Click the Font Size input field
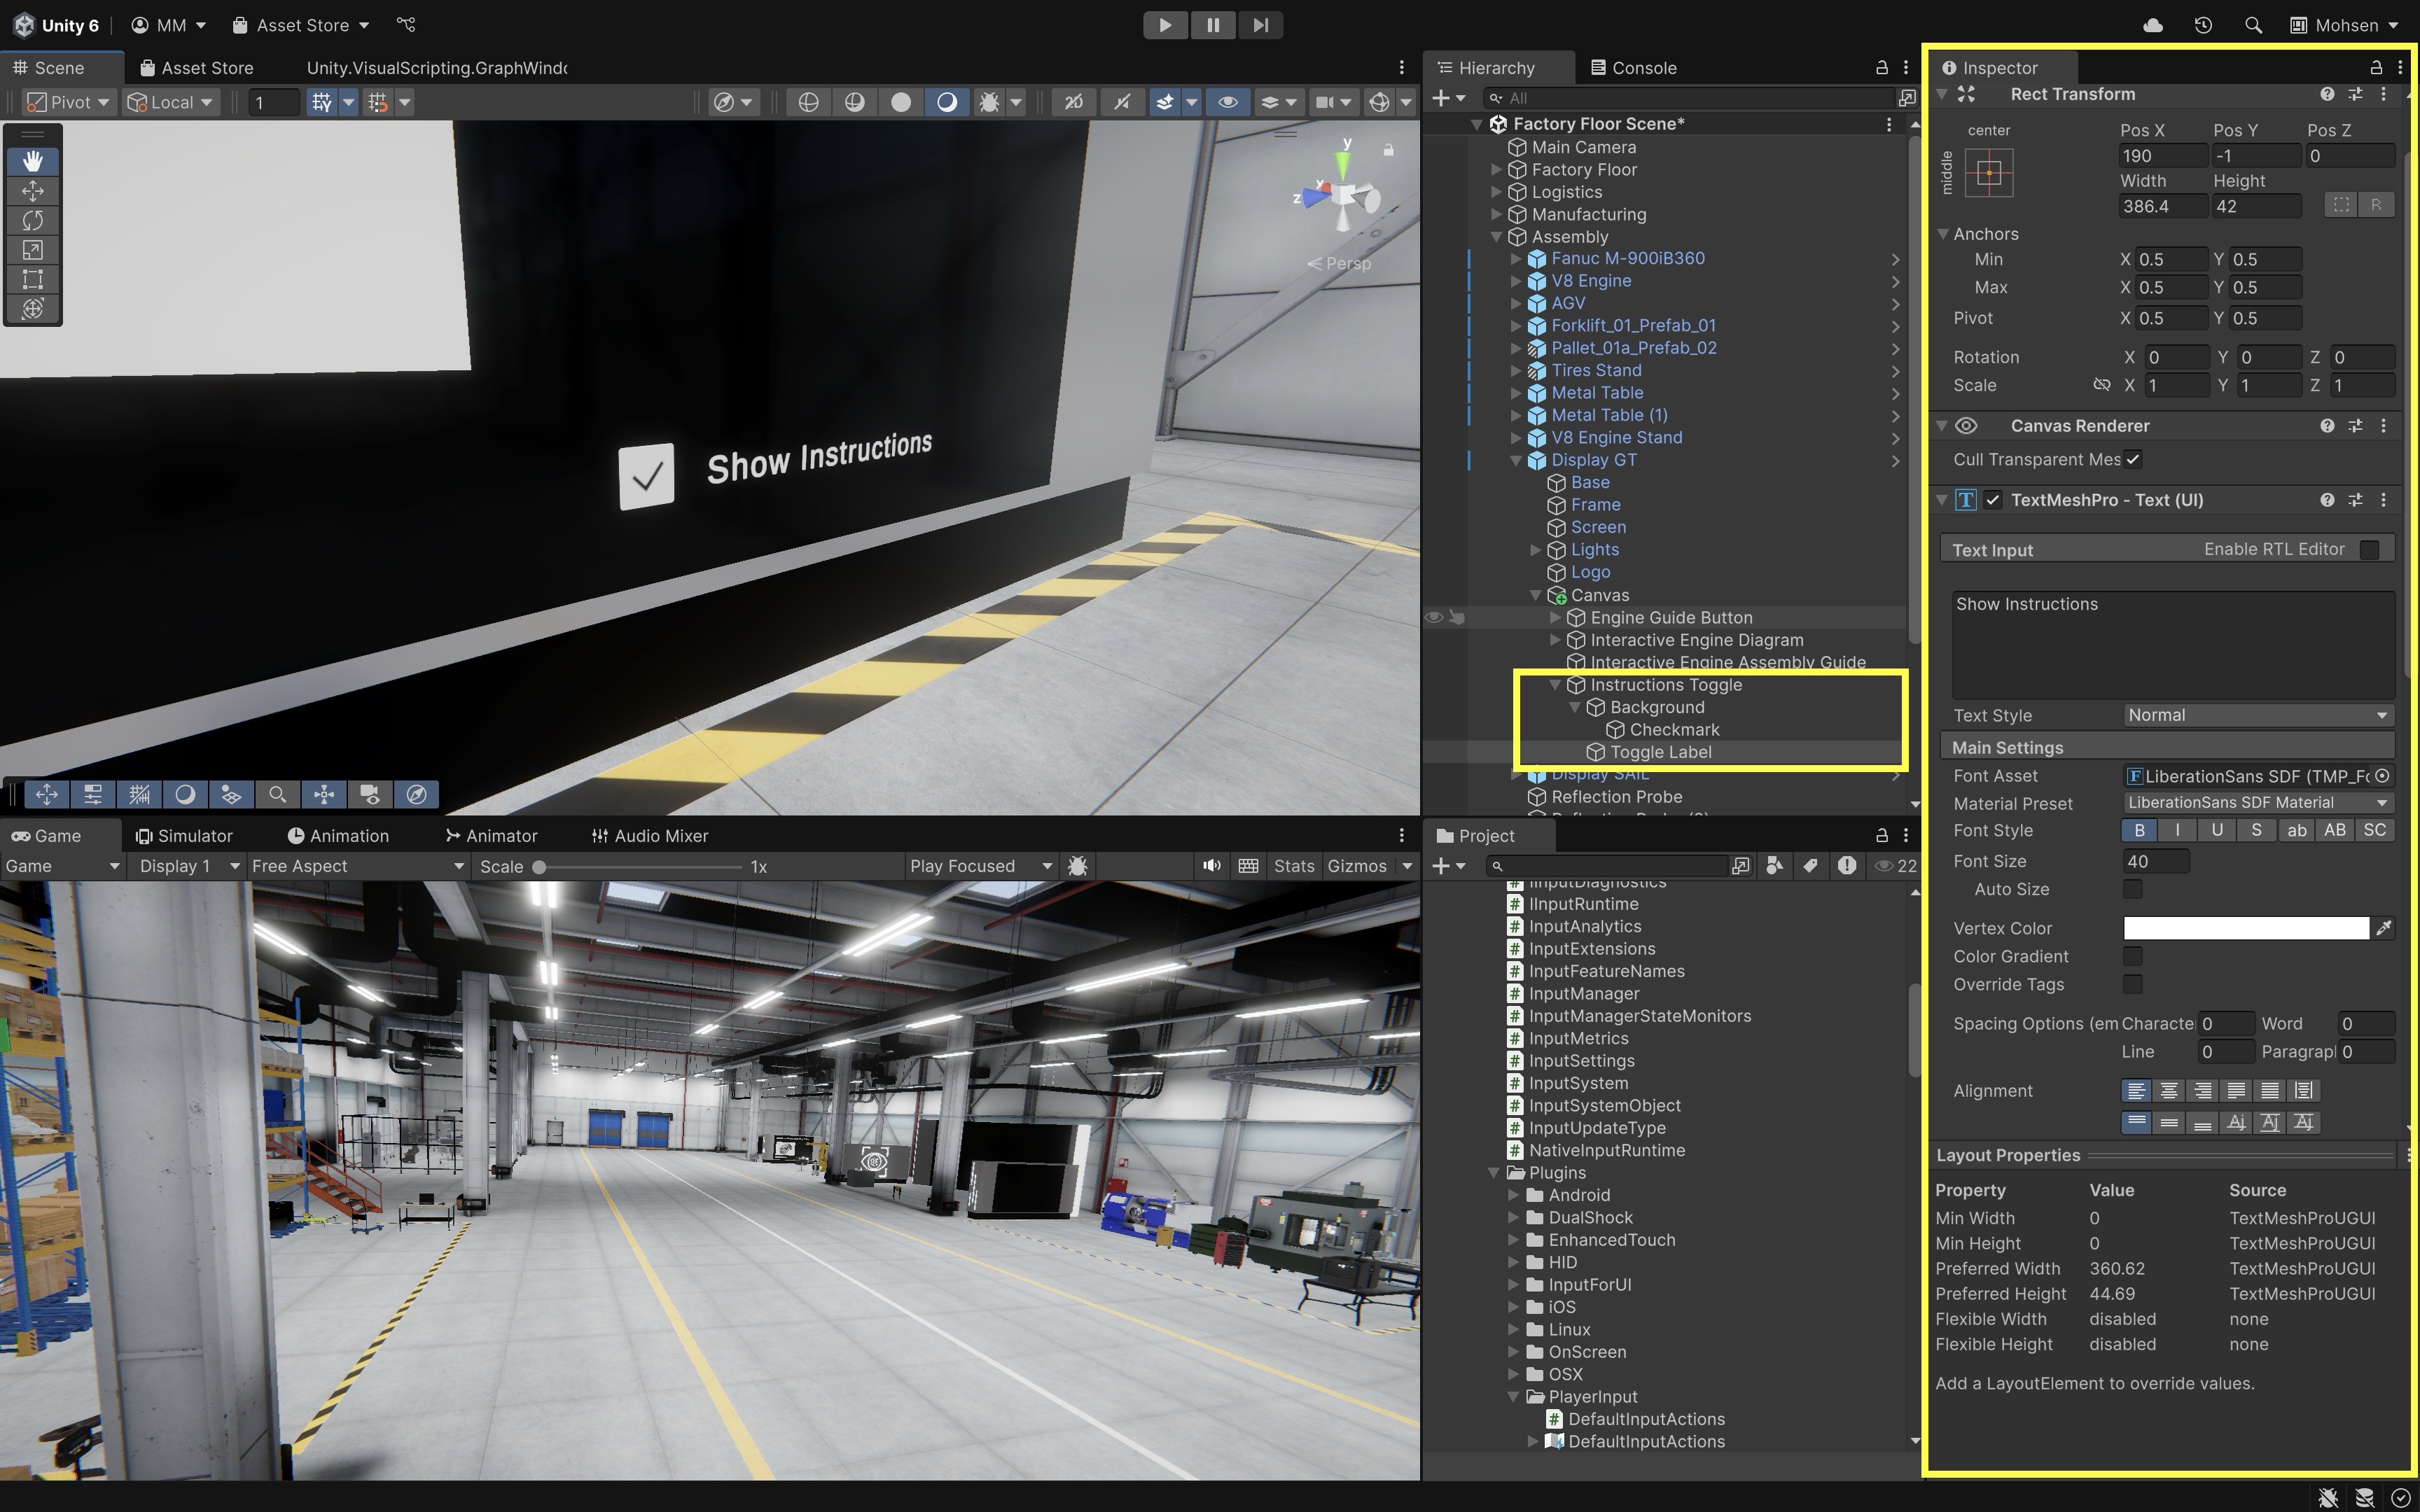 tap(2155, 861)
